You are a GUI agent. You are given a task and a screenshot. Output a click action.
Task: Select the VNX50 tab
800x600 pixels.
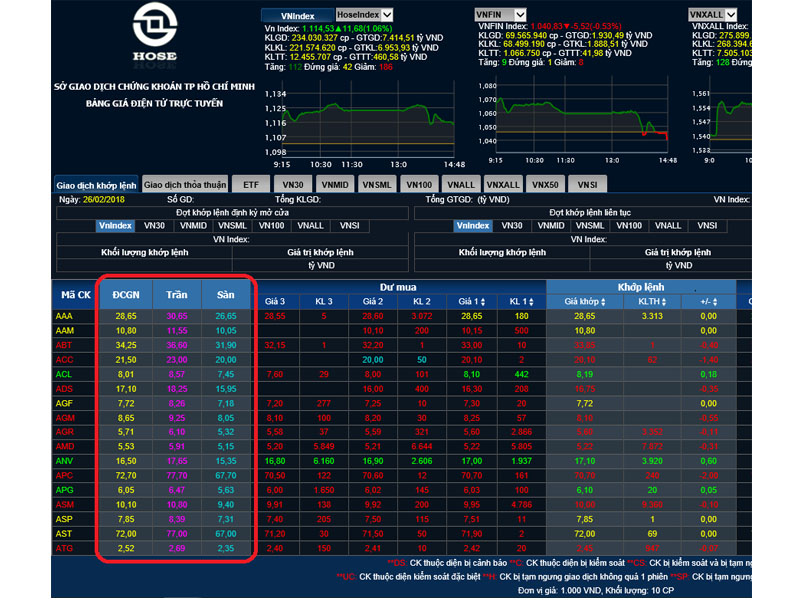coord(545,185)
